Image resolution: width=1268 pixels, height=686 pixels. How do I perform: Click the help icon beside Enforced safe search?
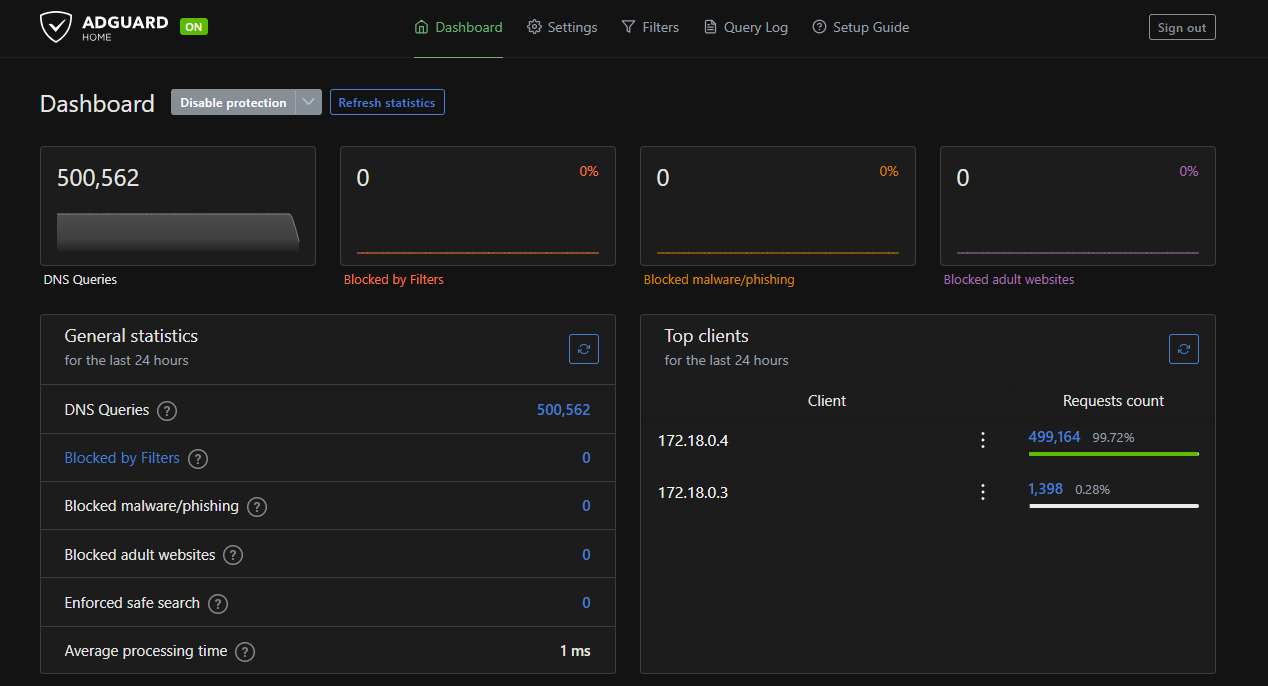point(218,603)
